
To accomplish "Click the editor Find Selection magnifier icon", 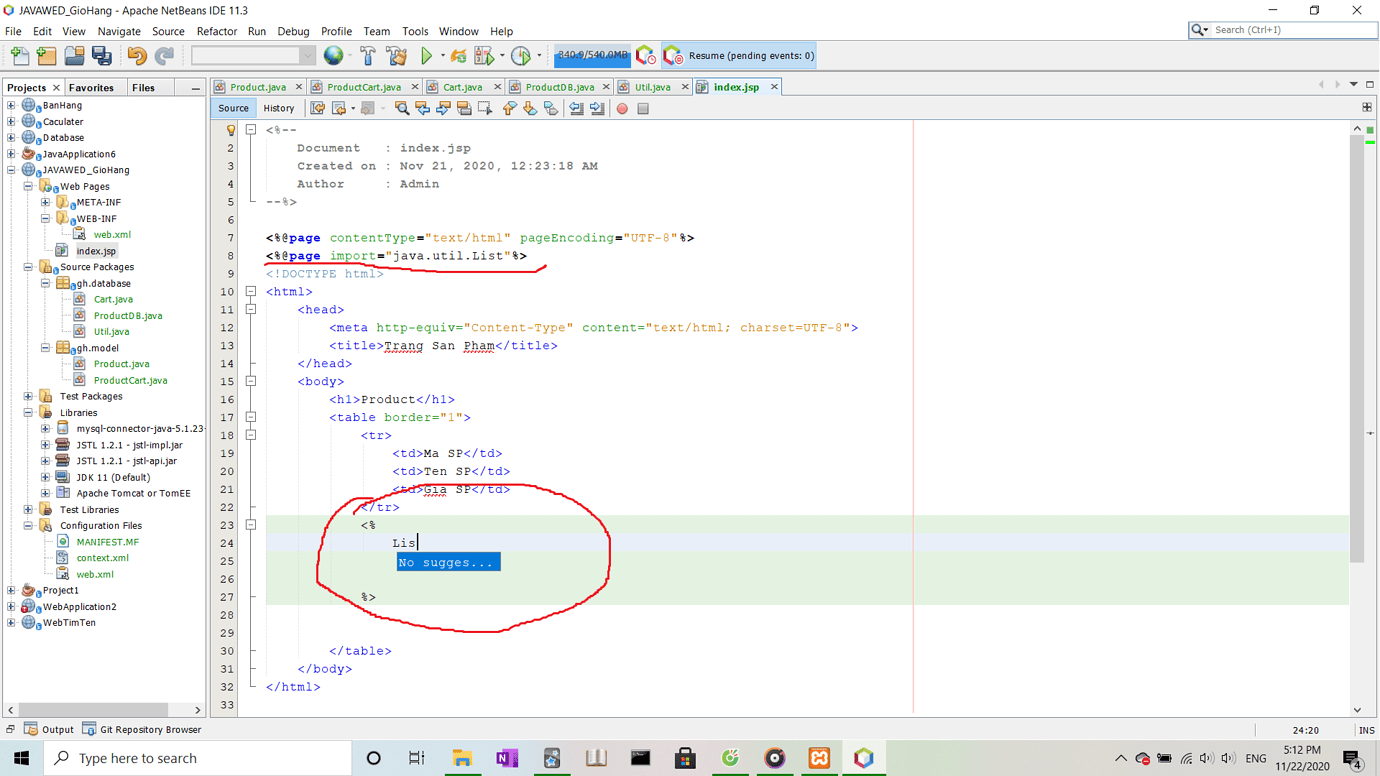I will point(401,108).
